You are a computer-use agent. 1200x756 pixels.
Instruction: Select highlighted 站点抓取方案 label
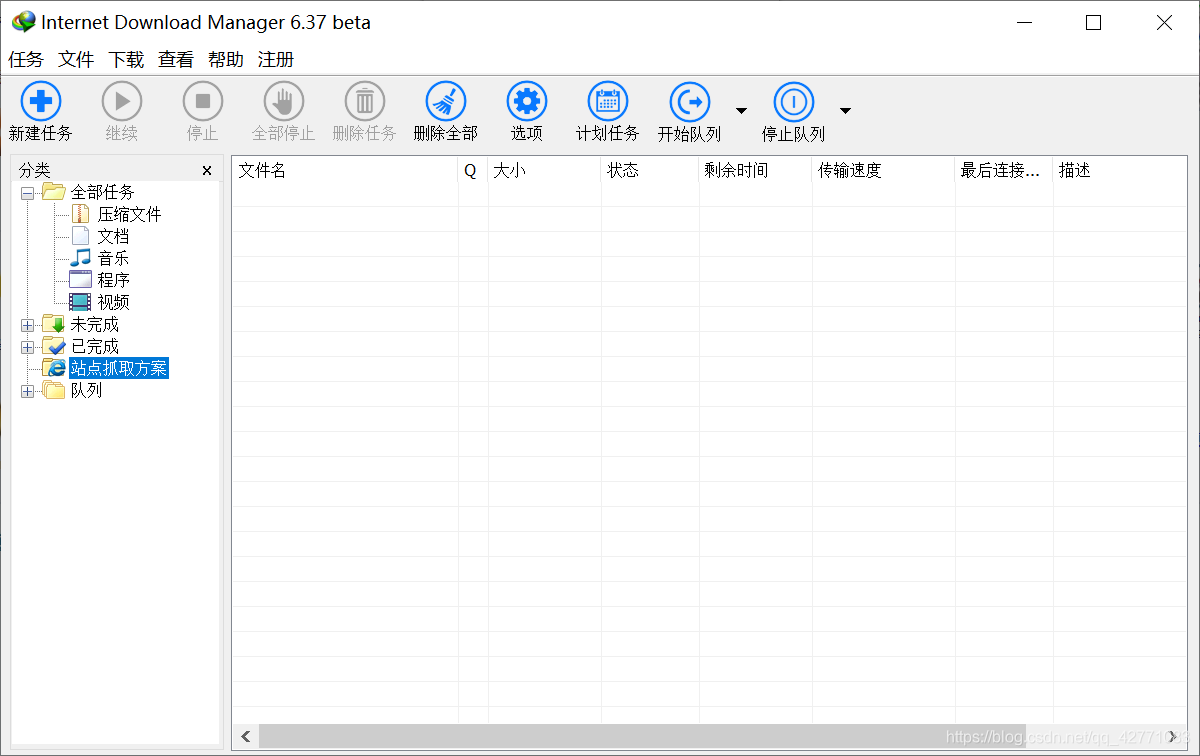click(x=119, y=368)
